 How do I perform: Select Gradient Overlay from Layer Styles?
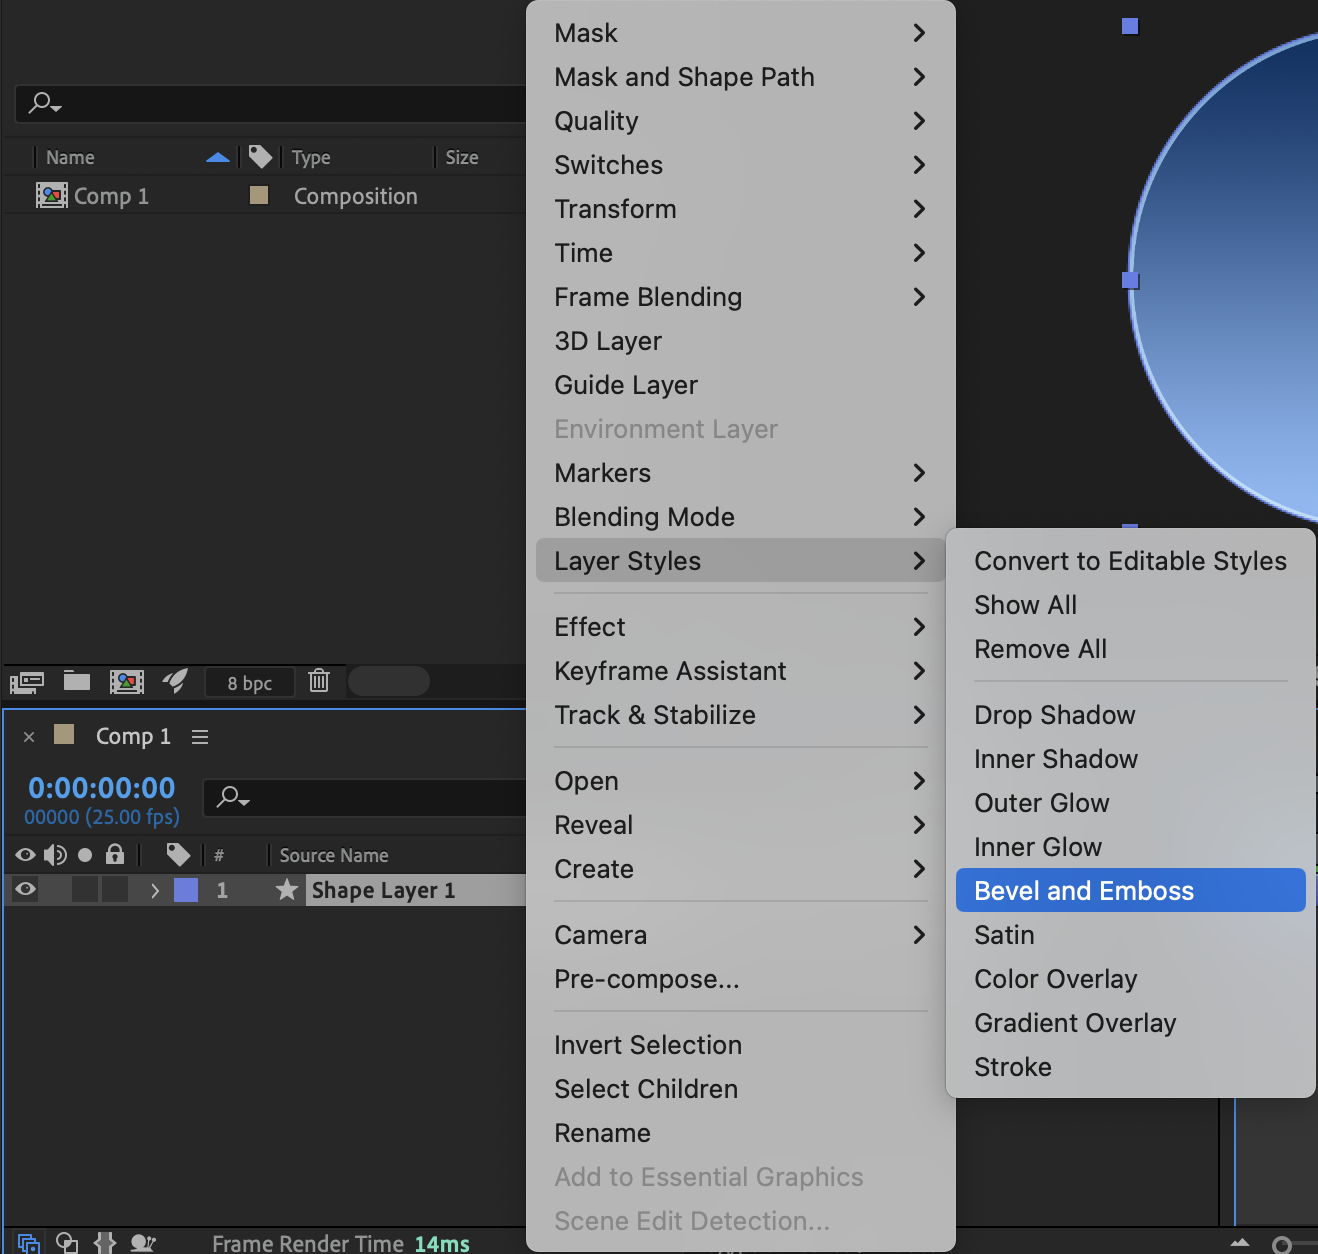coord(1131,1023)
